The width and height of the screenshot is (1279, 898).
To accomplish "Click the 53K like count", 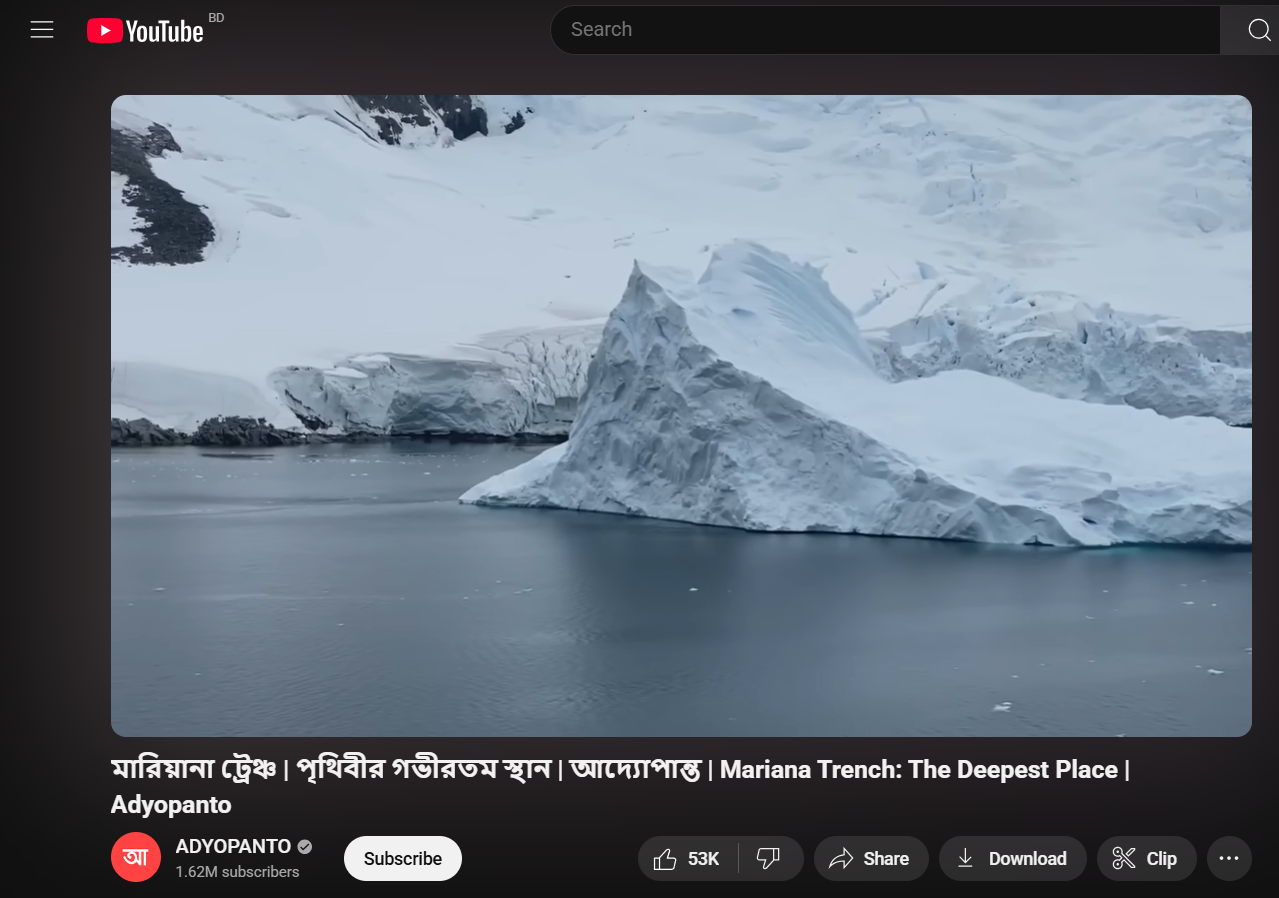I will point(704,859).
